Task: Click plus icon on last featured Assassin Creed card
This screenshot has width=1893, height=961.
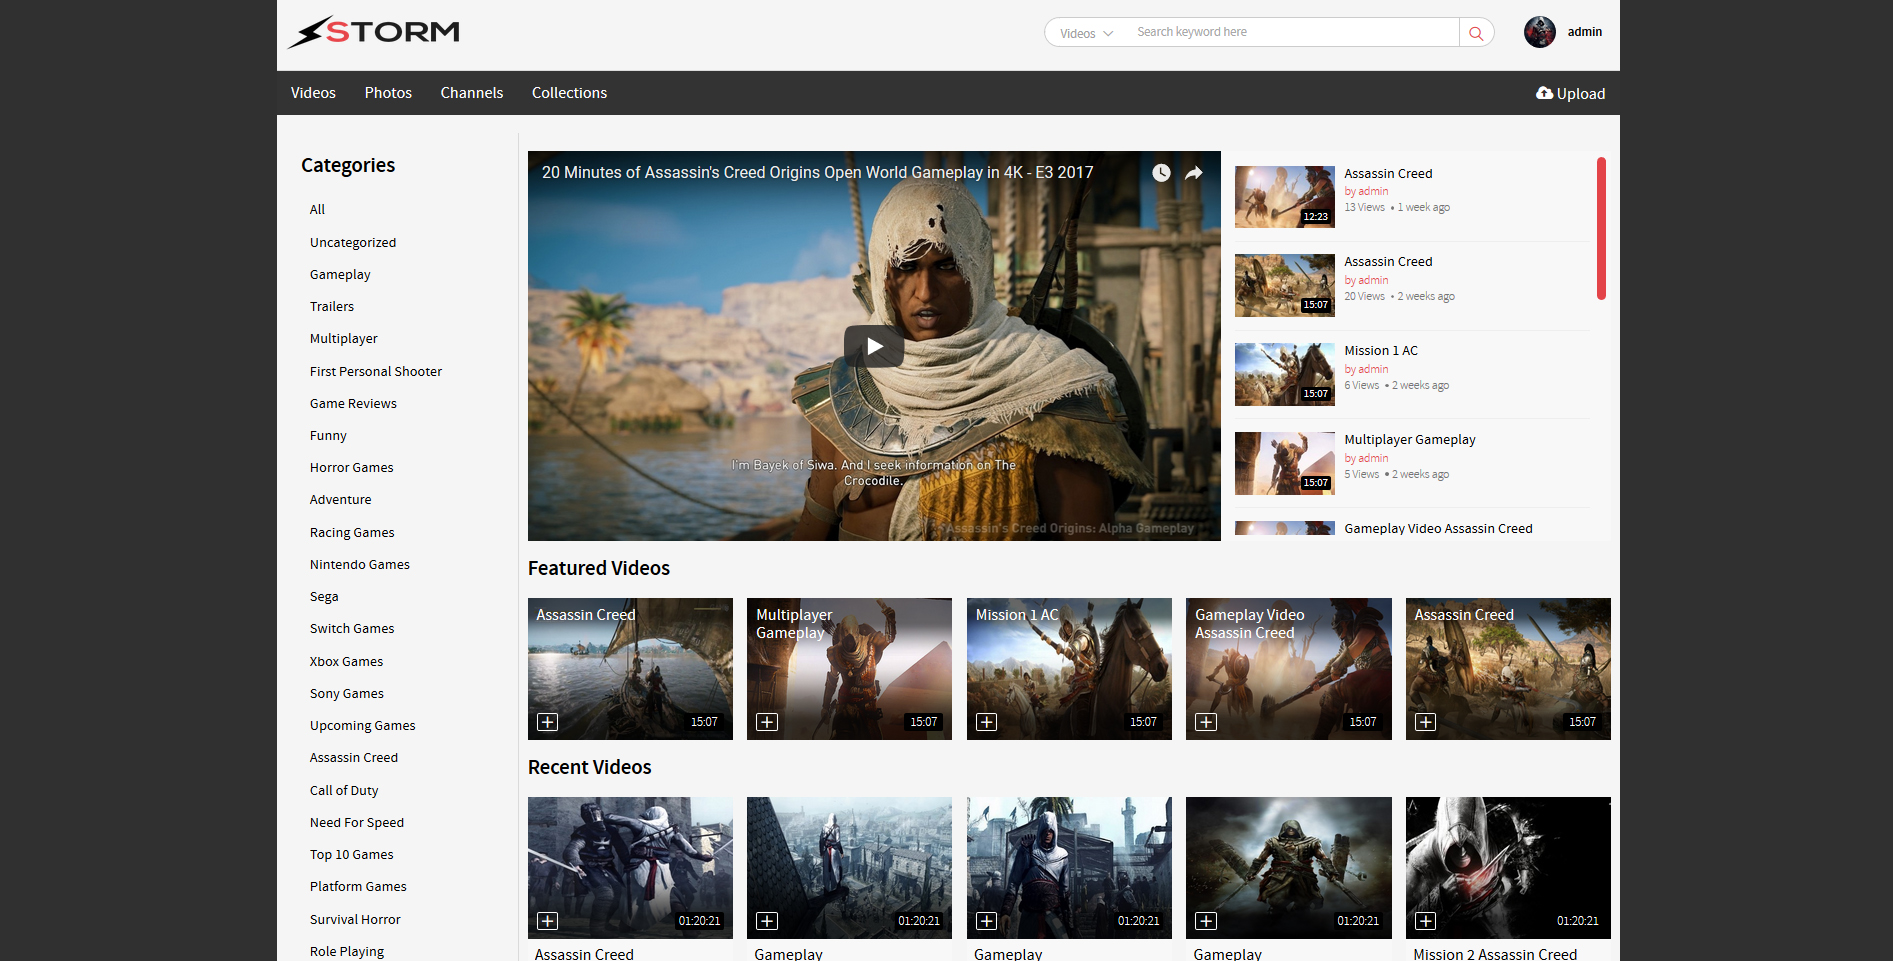Action: (1426, 722)
